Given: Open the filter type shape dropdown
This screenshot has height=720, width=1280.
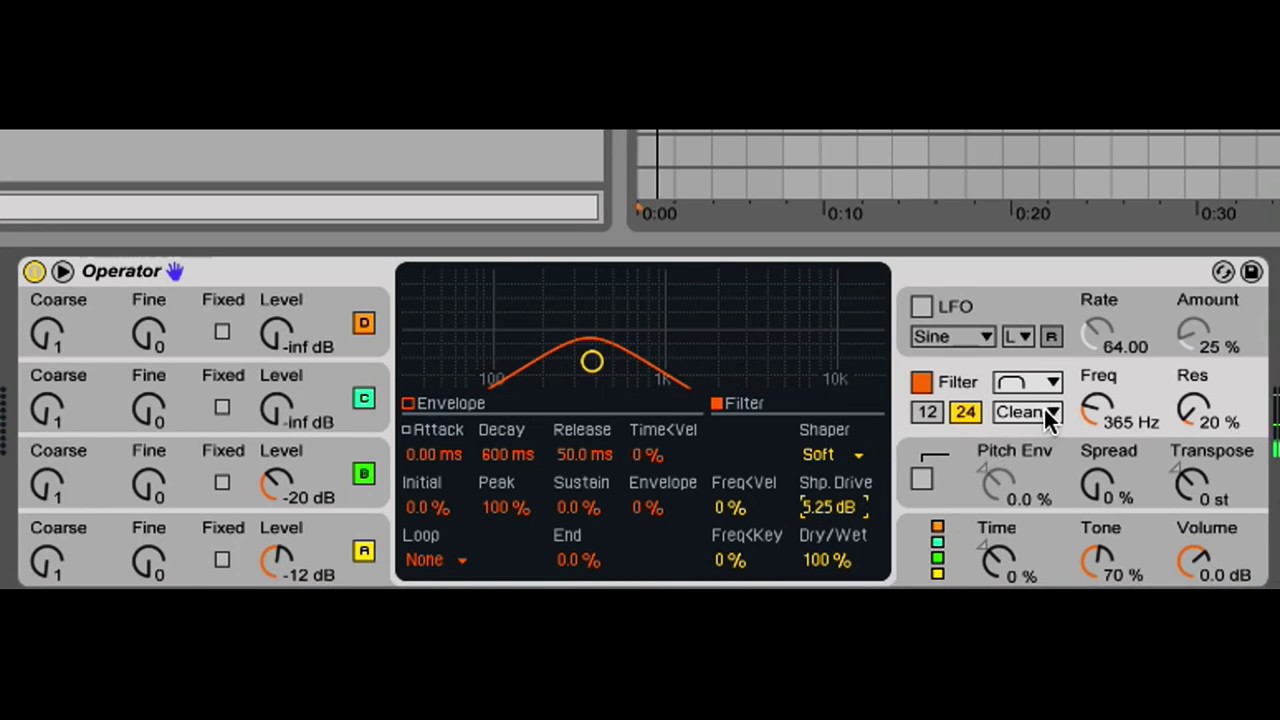Looking at the screenshot, I should 1028,382.
